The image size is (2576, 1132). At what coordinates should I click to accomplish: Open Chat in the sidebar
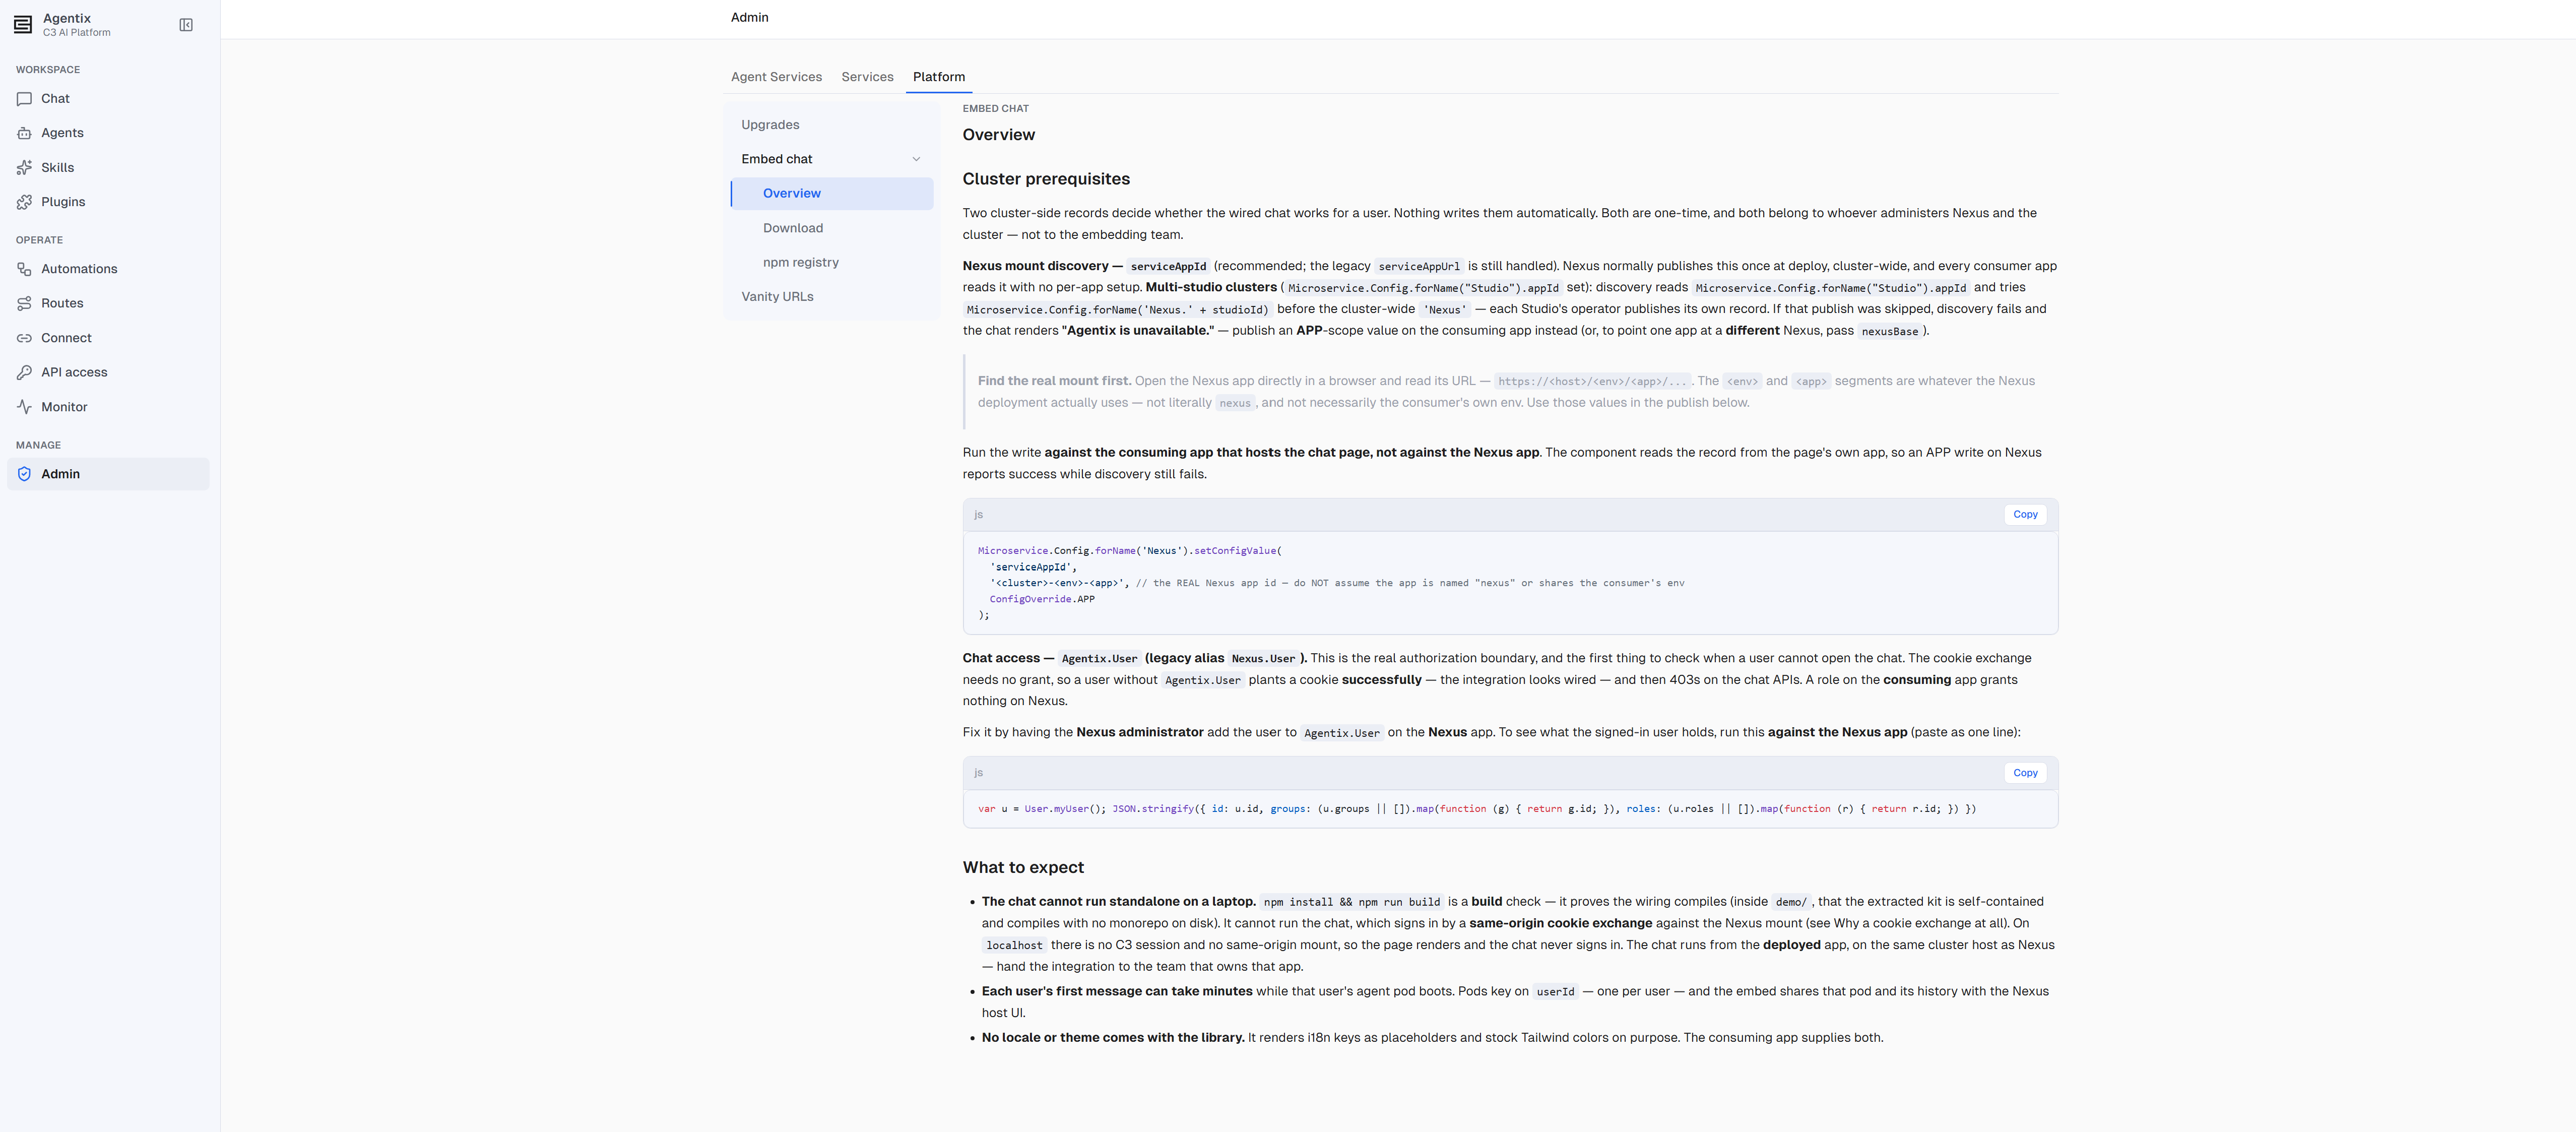click(x=108, y=99)
